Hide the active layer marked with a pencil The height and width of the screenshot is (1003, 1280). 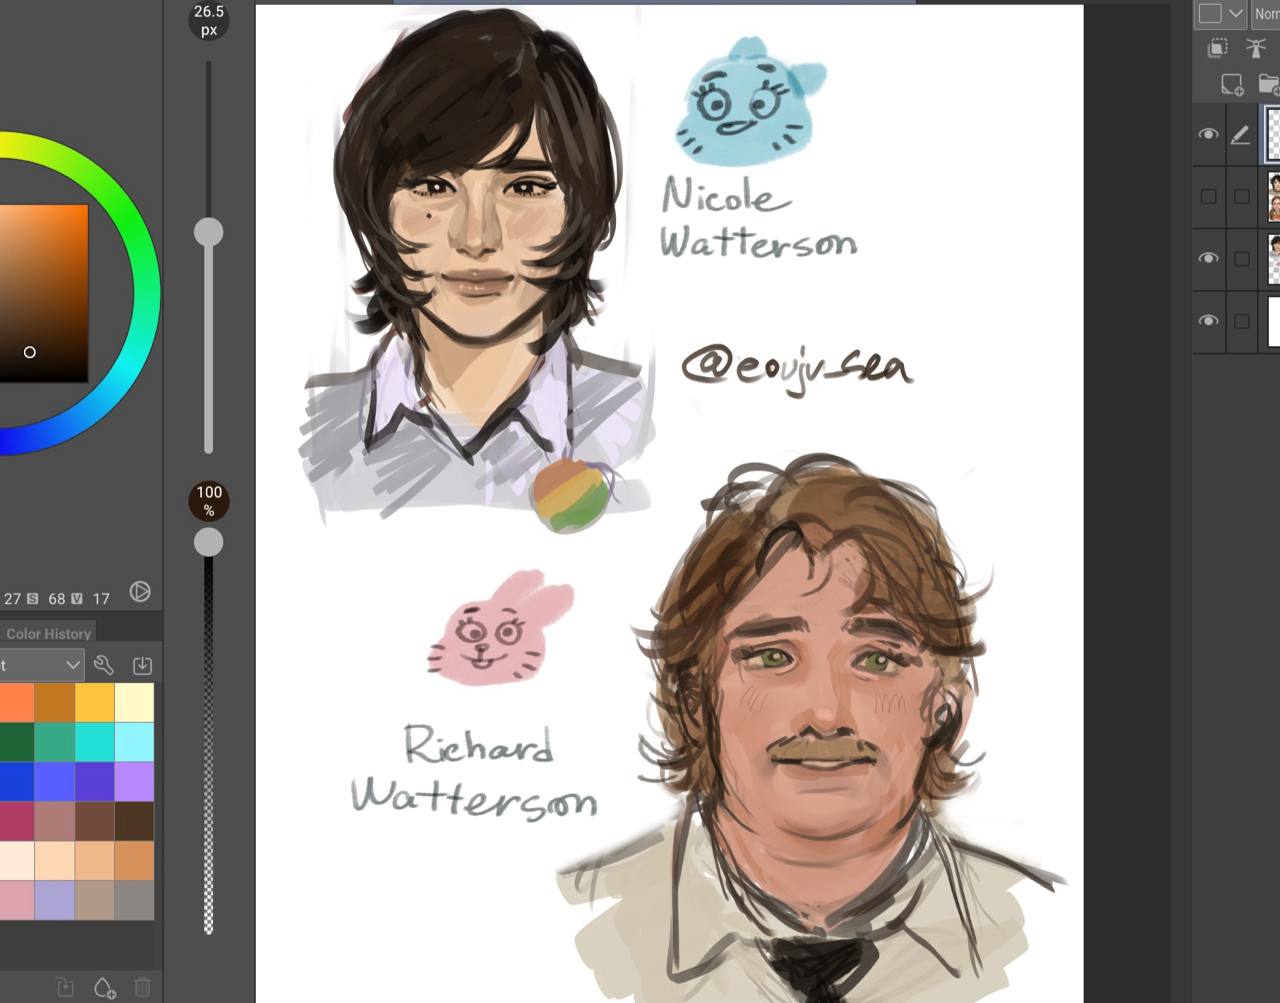(1208, 134)
